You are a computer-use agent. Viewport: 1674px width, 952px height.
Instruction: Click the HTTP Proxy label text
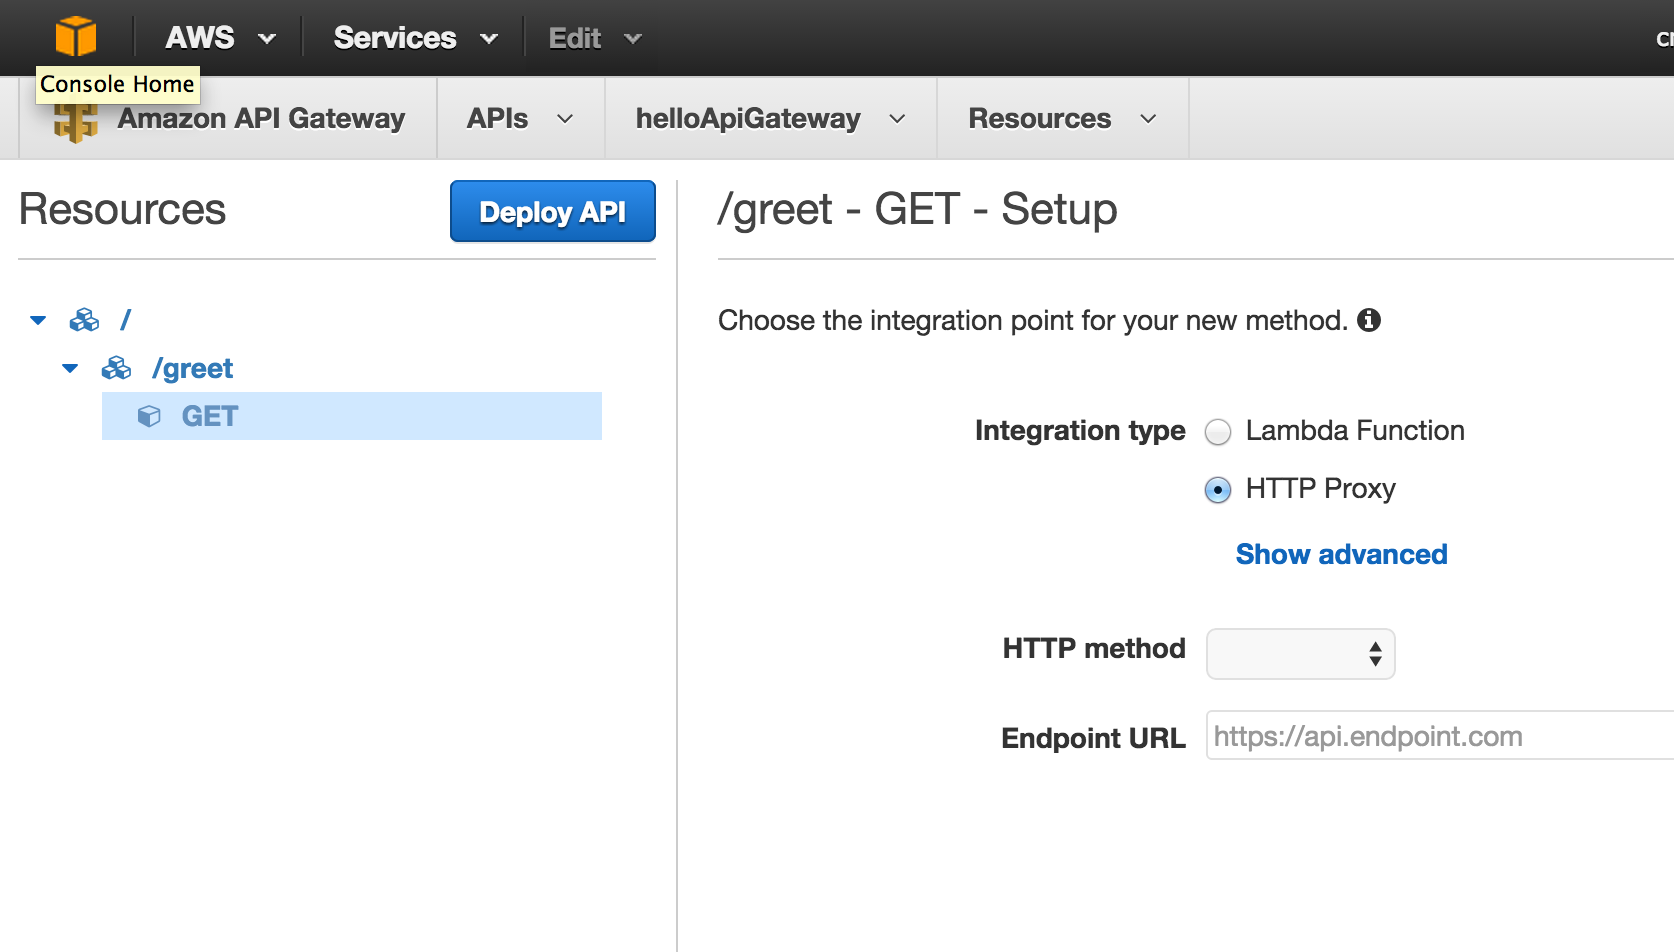coord(1320,488)
